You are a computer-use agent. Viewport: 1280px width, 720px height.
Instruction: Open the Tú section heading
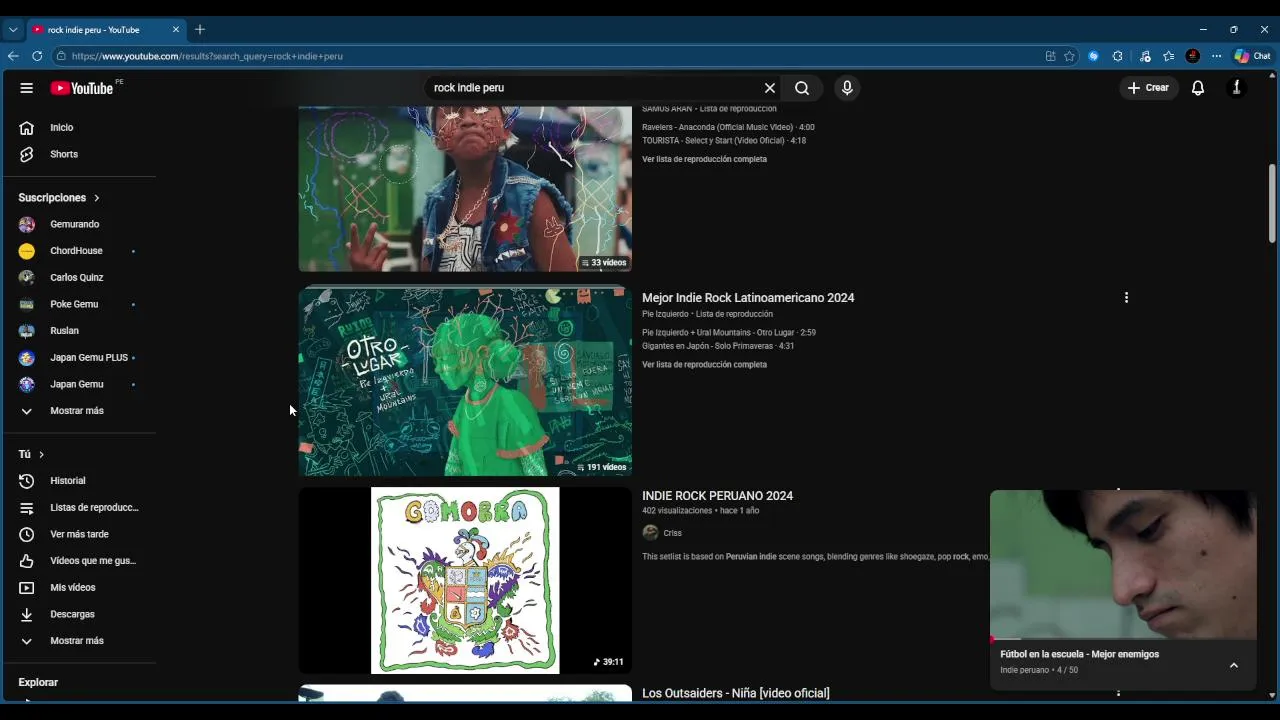pyautogui.click(x=31, y=454)
